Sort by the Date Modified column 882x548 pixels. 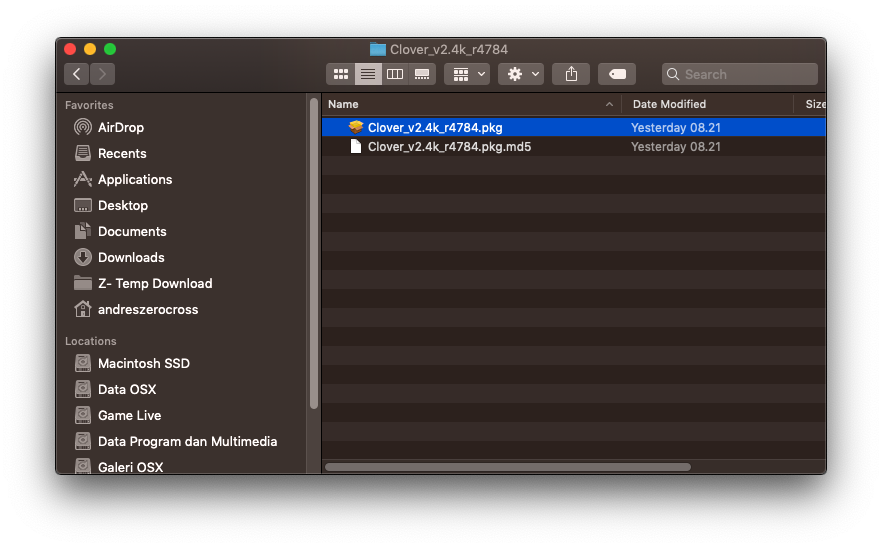708,104
